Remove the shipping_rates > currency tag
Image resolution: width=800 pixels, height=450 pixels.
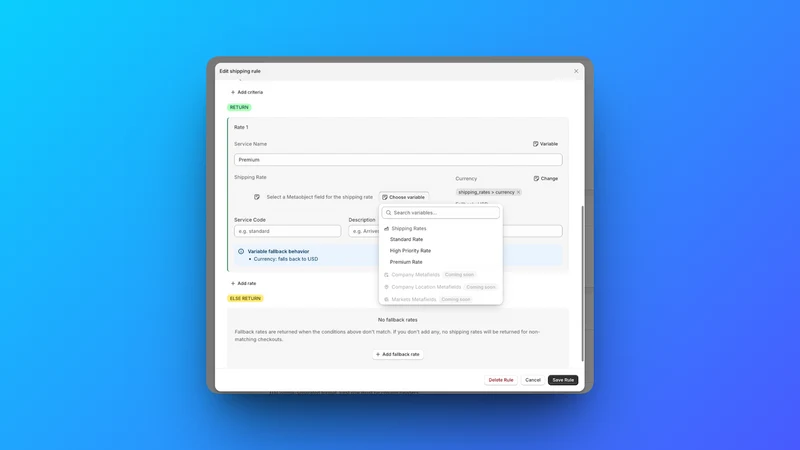coord(518,192)
